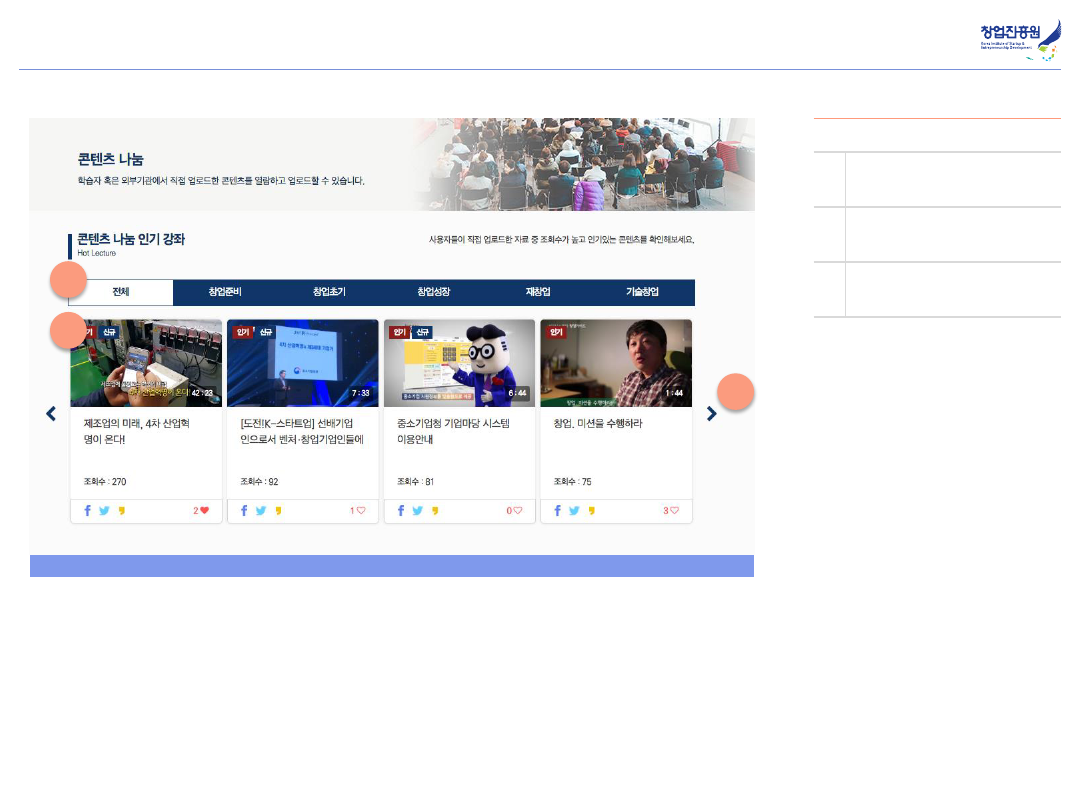The image size is (1080, 810).
Task: Share '[도전!K-스타트업]' card on Facebook
Action: (x=244, y=510)
